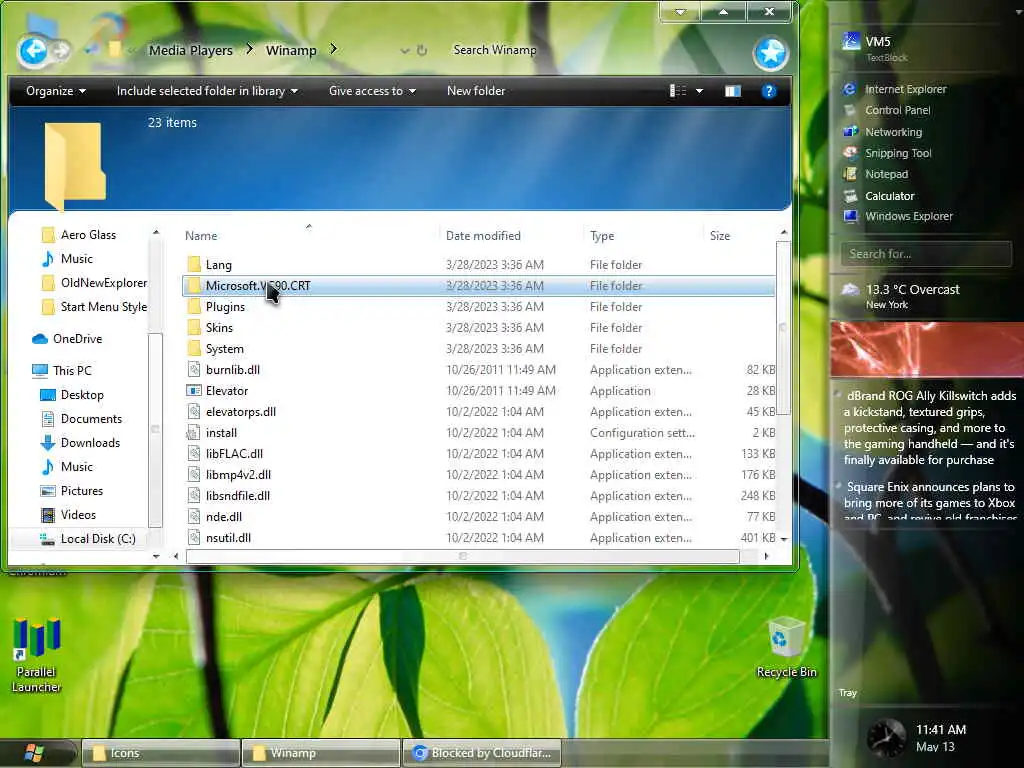
Task: Select the Skins folder icon
Action: coord(194,327)
